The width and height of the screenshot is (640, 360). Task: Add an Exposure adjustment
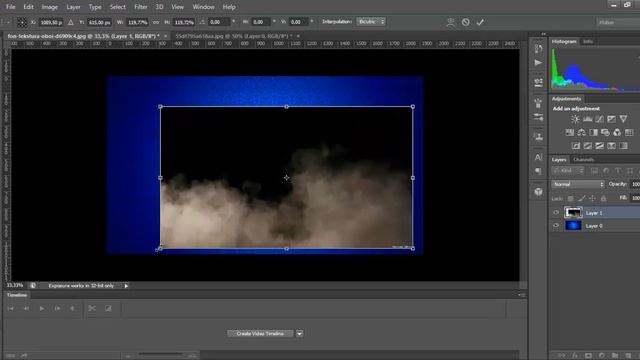[611, 119]
